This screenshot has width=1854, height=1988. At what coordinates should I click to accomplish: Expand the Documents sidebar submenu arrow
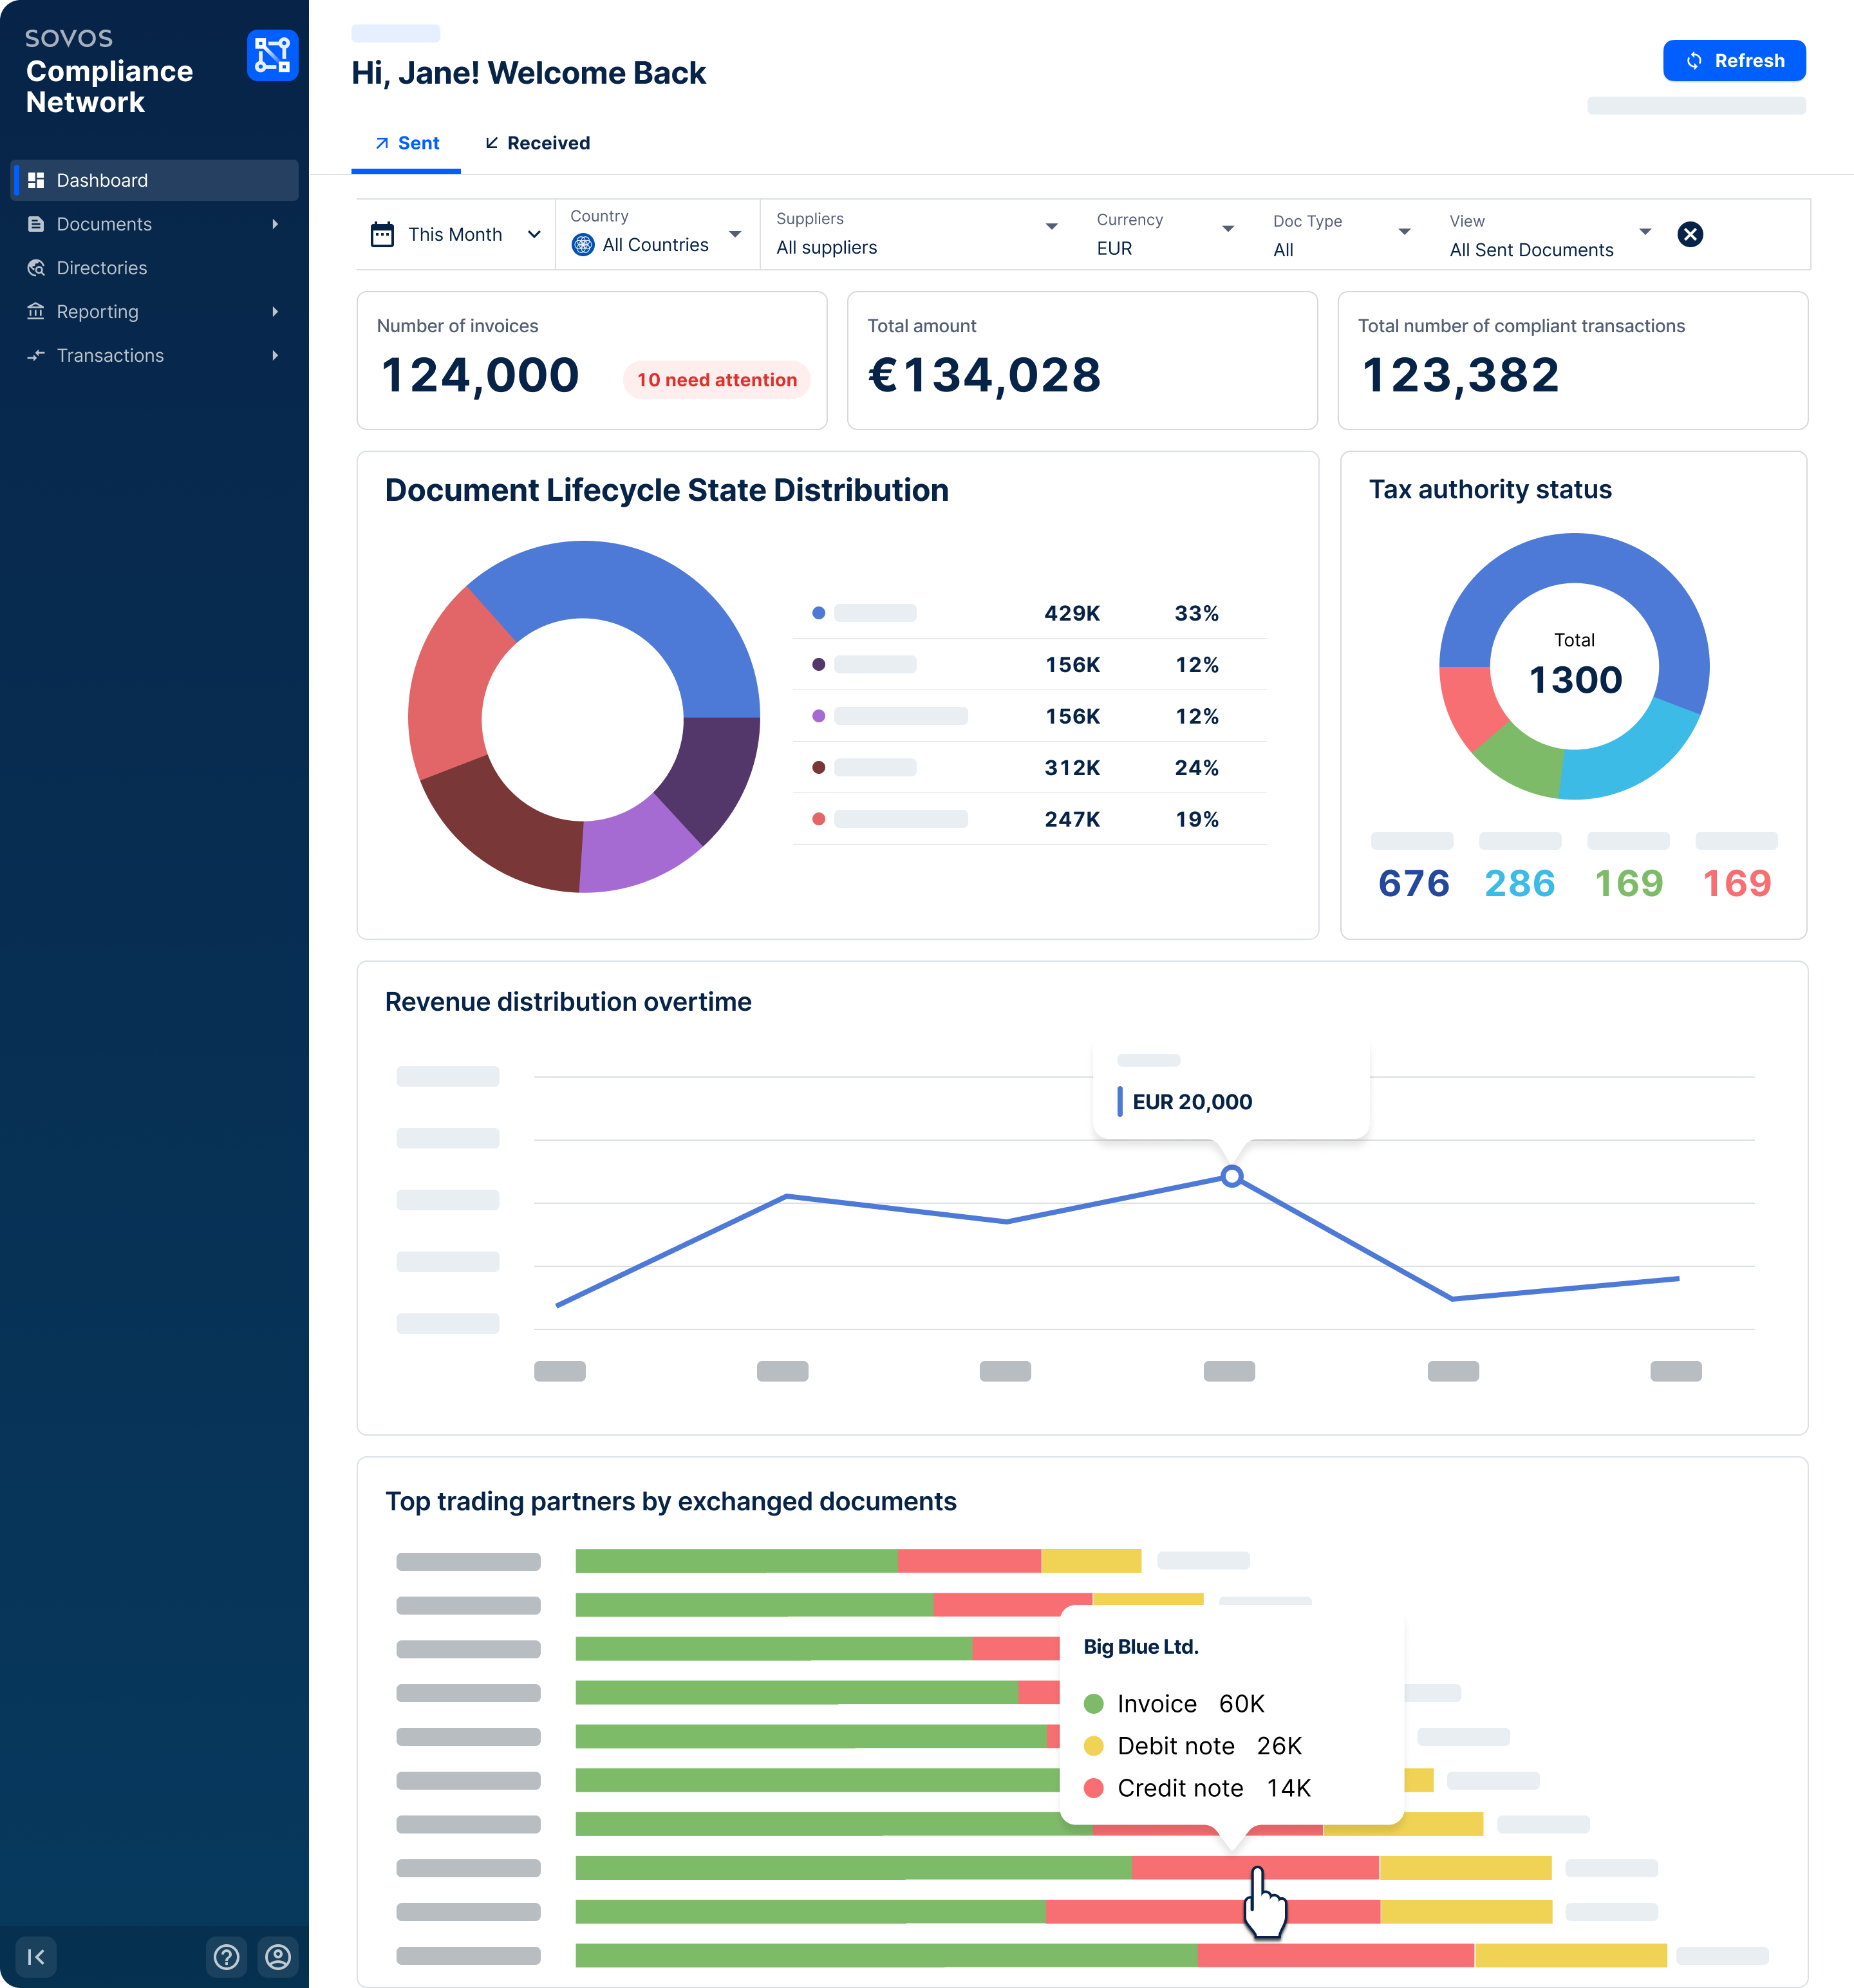pos(275,224)
